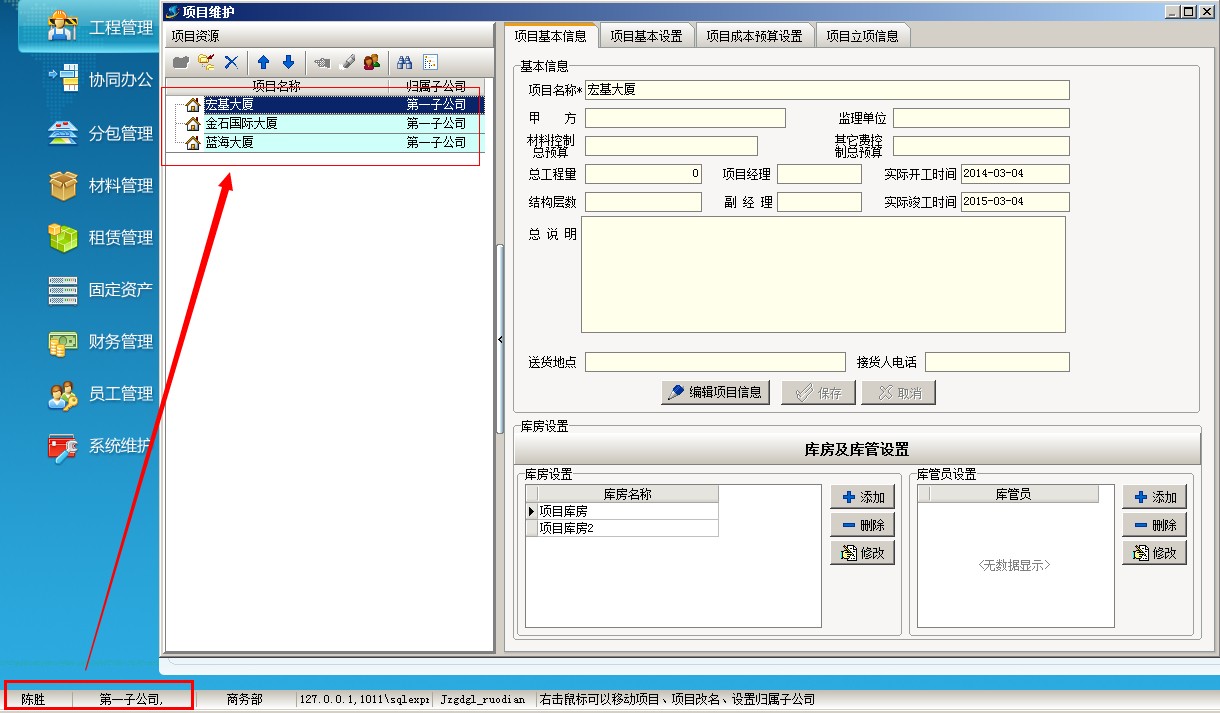The image size is (1220, 713).
Task: Select the 项目库房2 row in warehouse list
Action: pyautogui.click(x=620, y=528)
